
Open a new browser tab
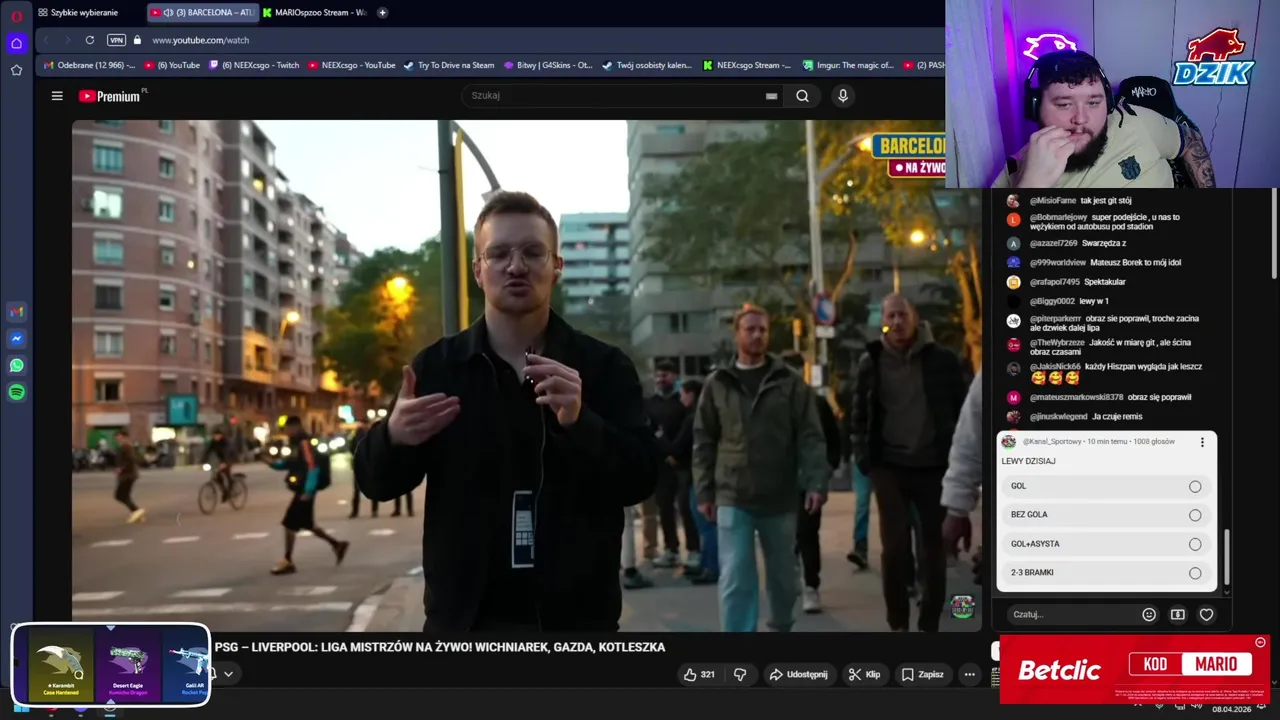click(x=382, y=12)
